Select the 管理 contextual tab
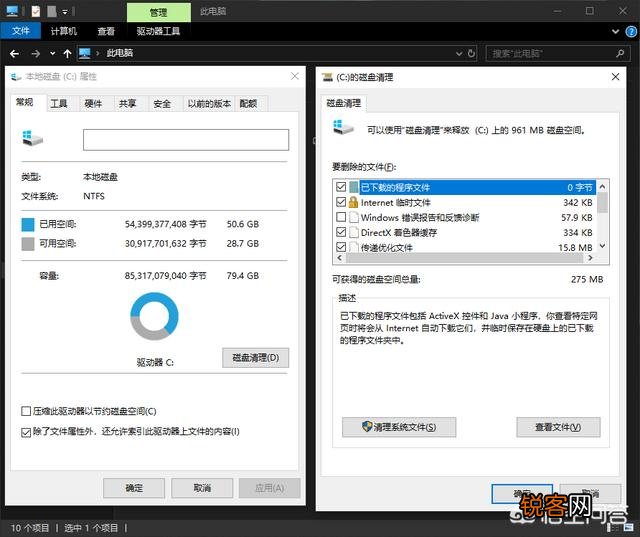 coord(159,12)
